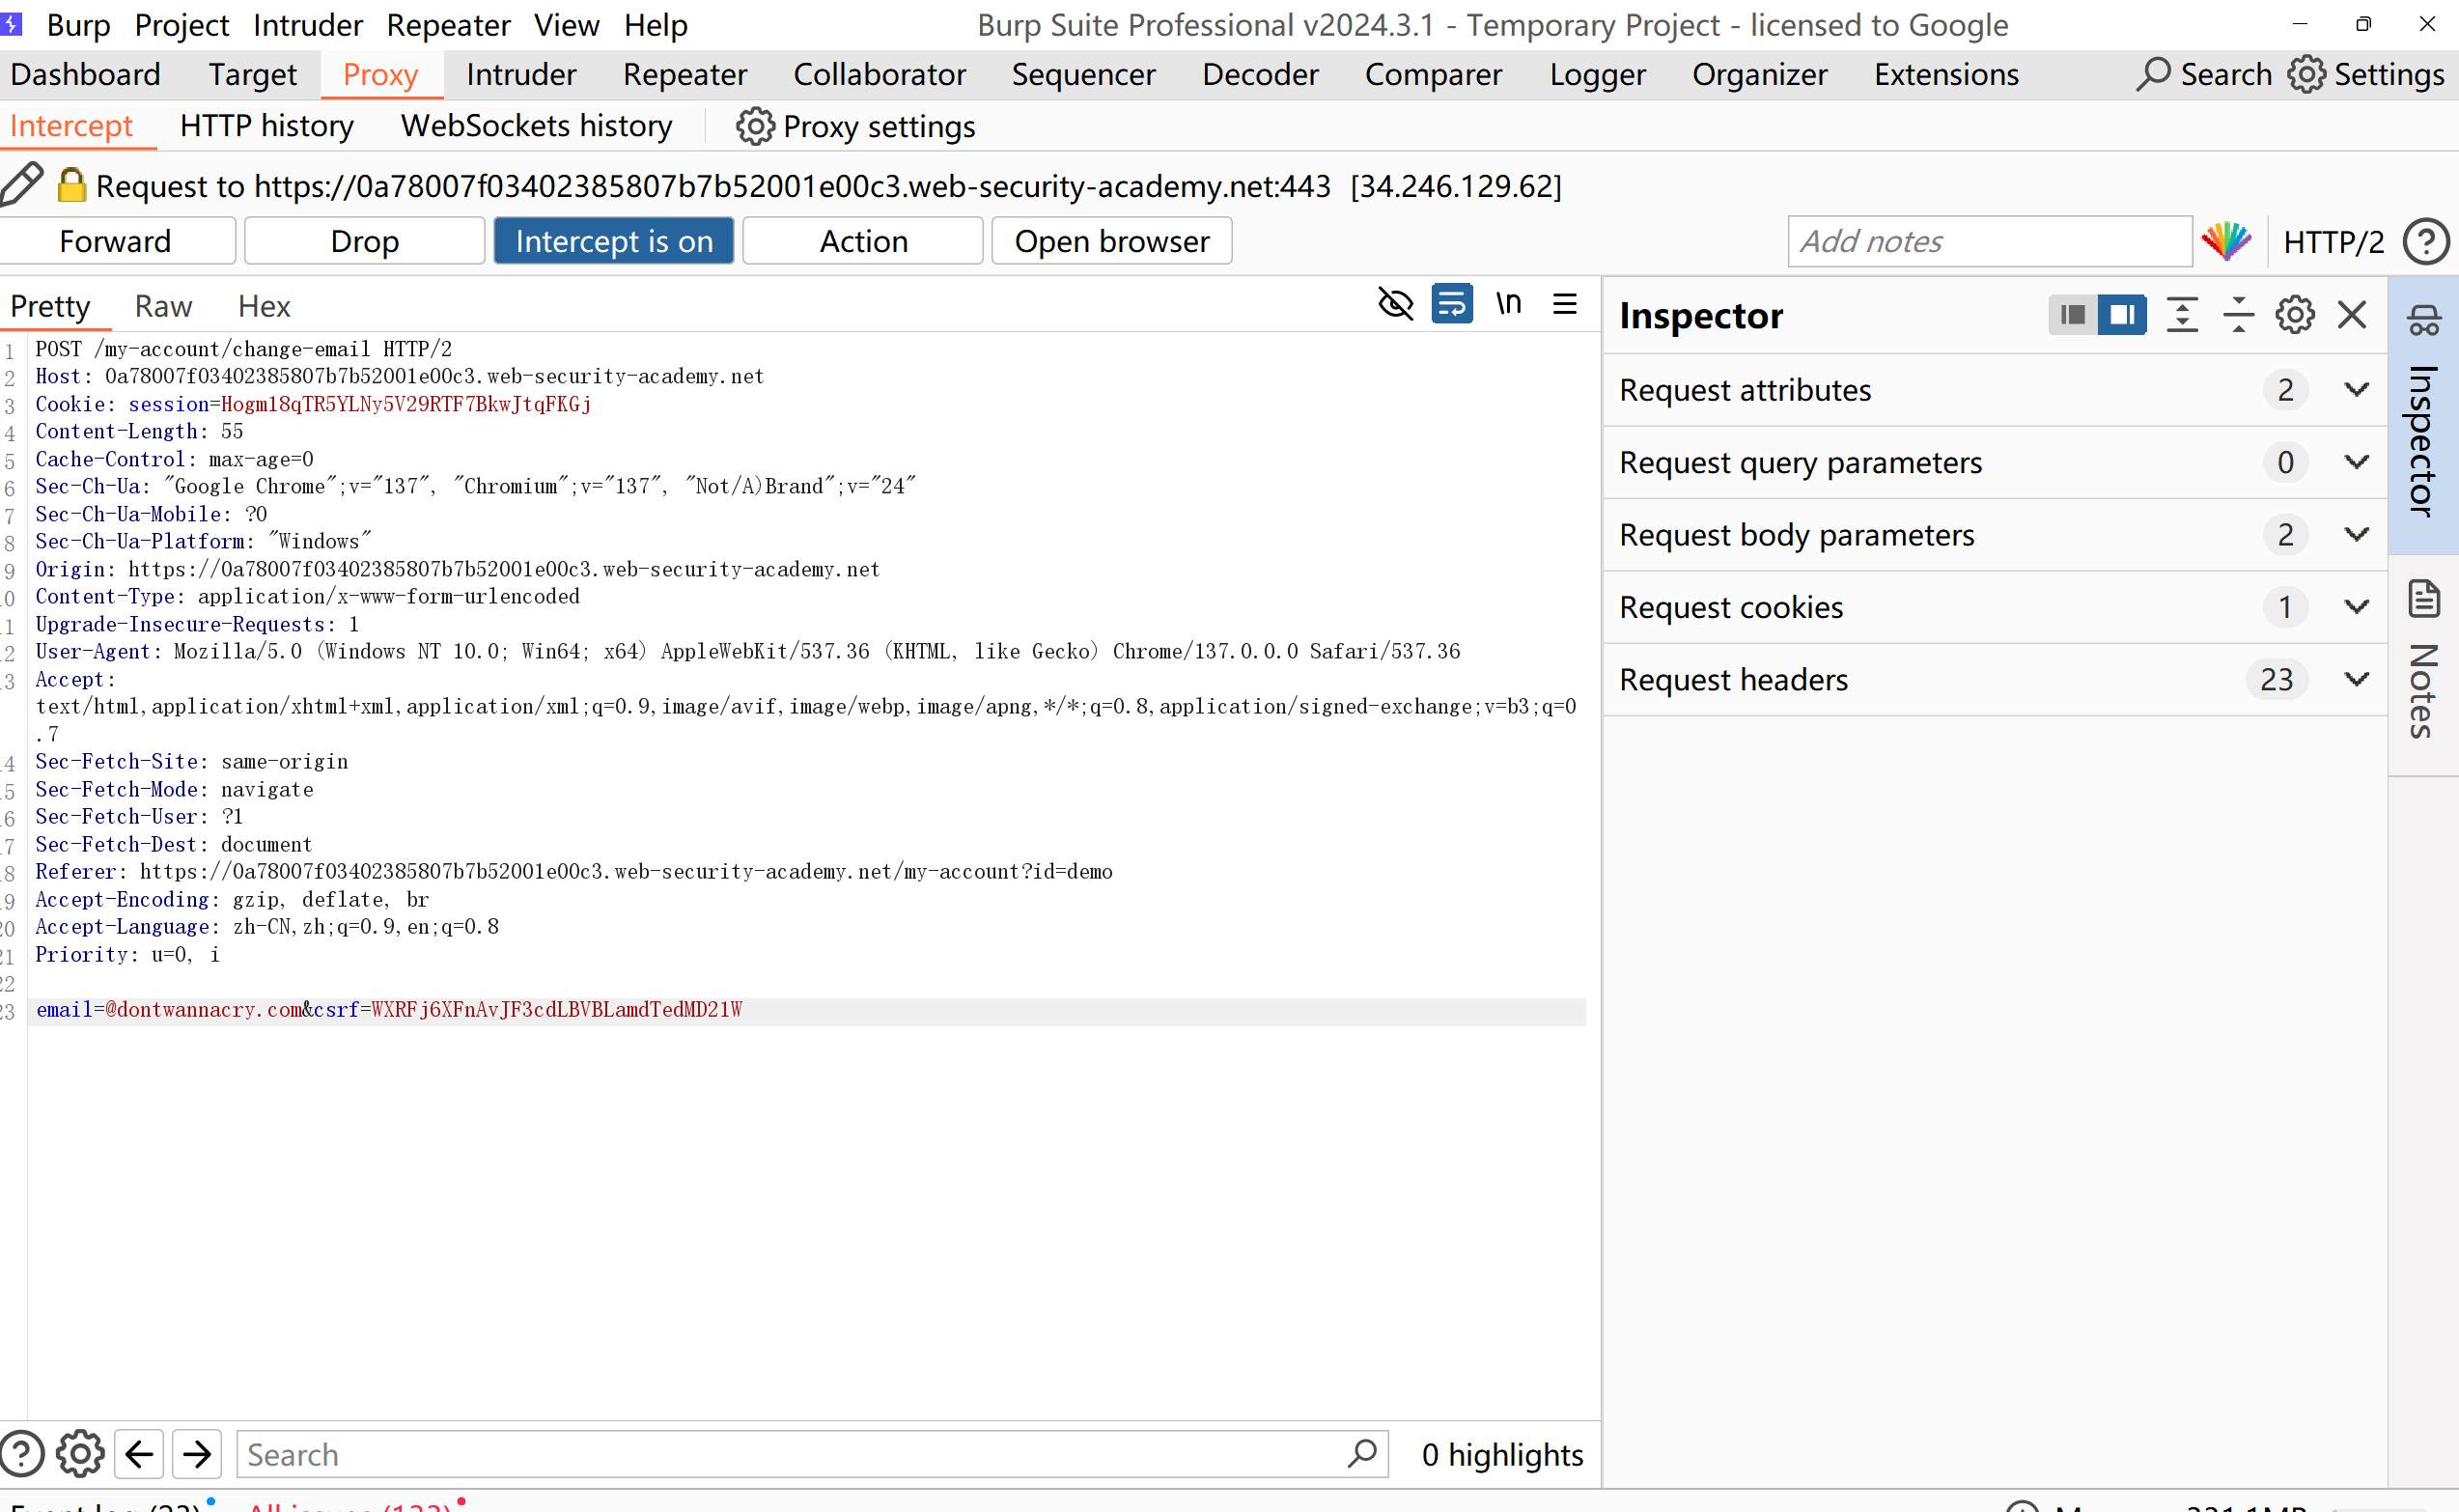Close the Inspector panel
The height and width of the screenshot is (1512, 2459).
click(x=2352, y=315)
